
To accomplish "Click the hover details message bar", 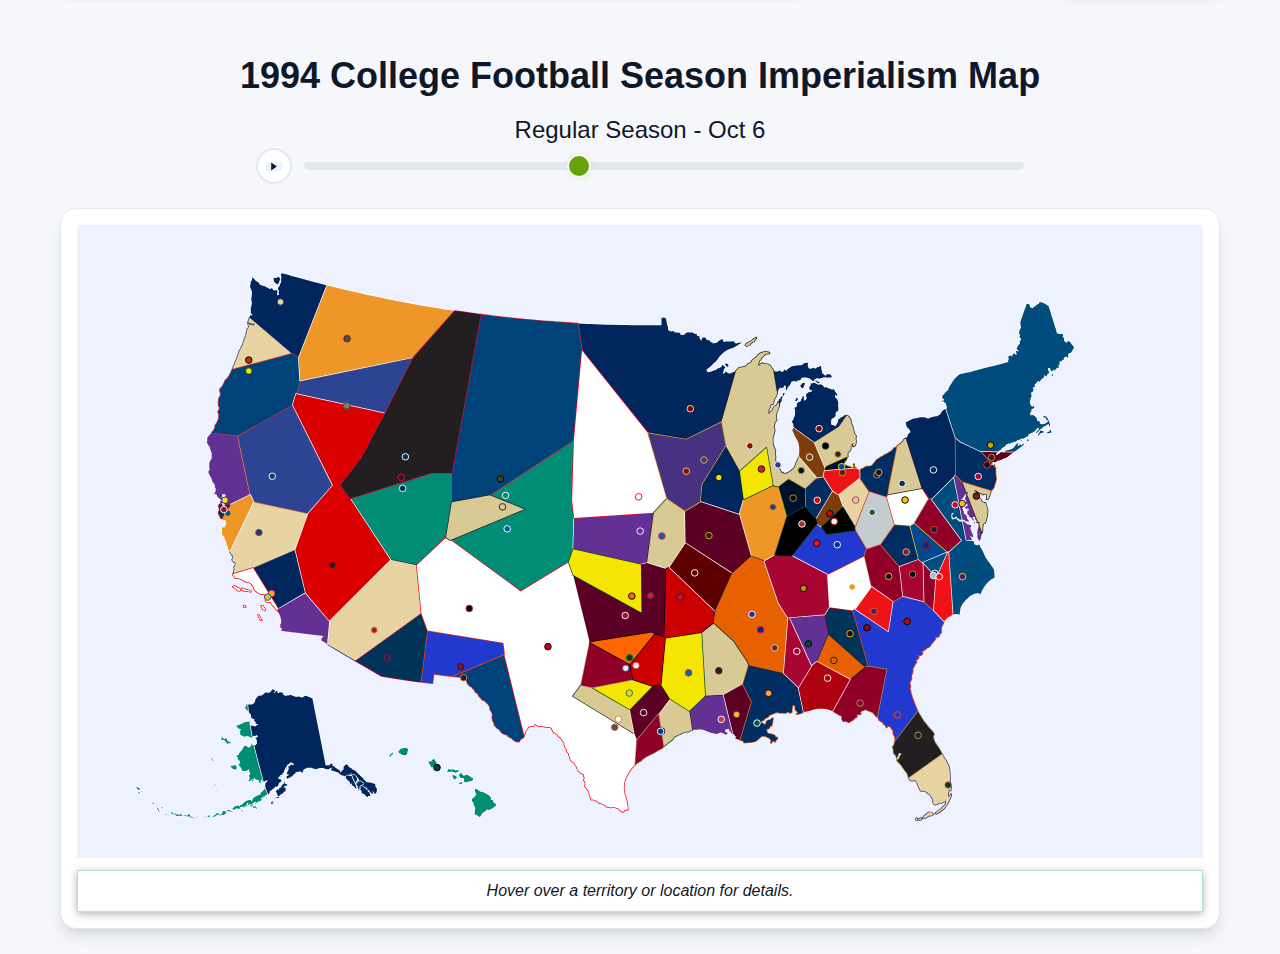I will coord(640,890).
